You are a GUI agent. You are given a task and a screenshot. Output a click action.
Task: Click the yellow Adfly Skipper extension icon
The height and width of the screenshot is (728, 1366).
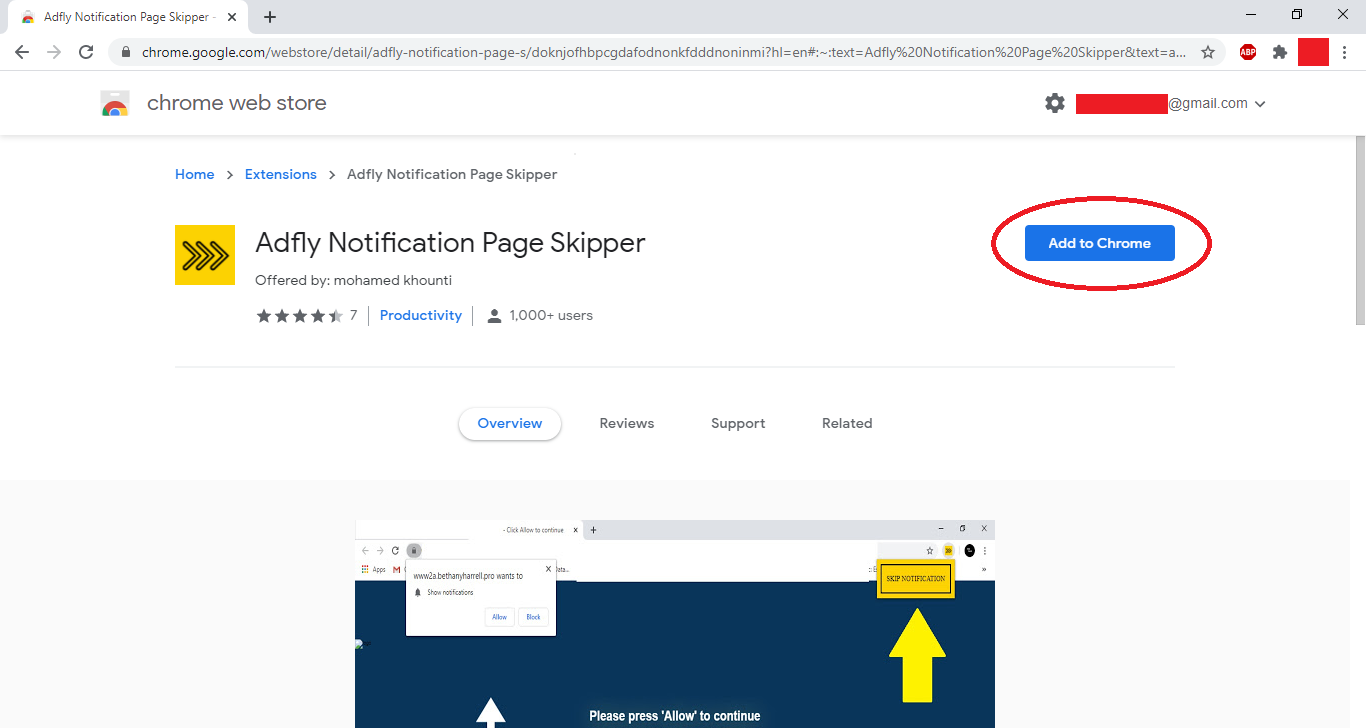(205, 255)
